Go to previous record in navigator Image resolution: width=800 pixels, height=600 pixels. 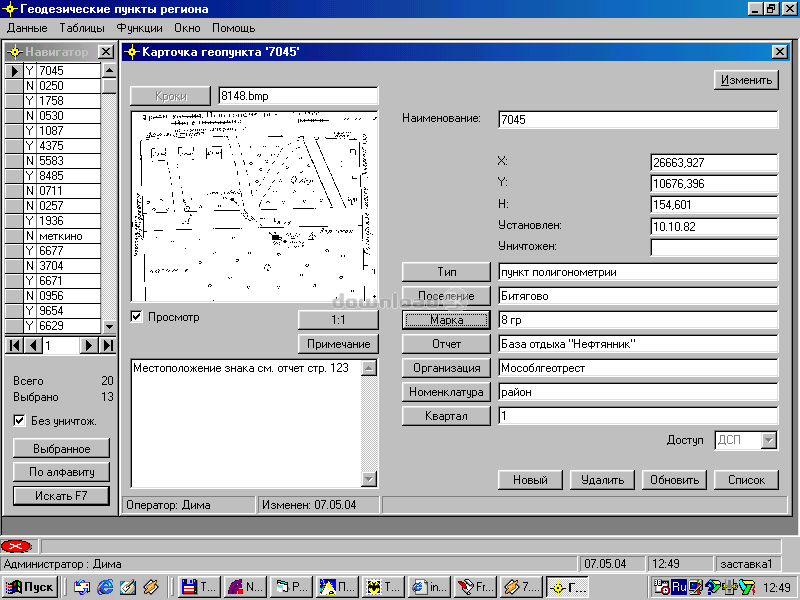pos(32,345)
